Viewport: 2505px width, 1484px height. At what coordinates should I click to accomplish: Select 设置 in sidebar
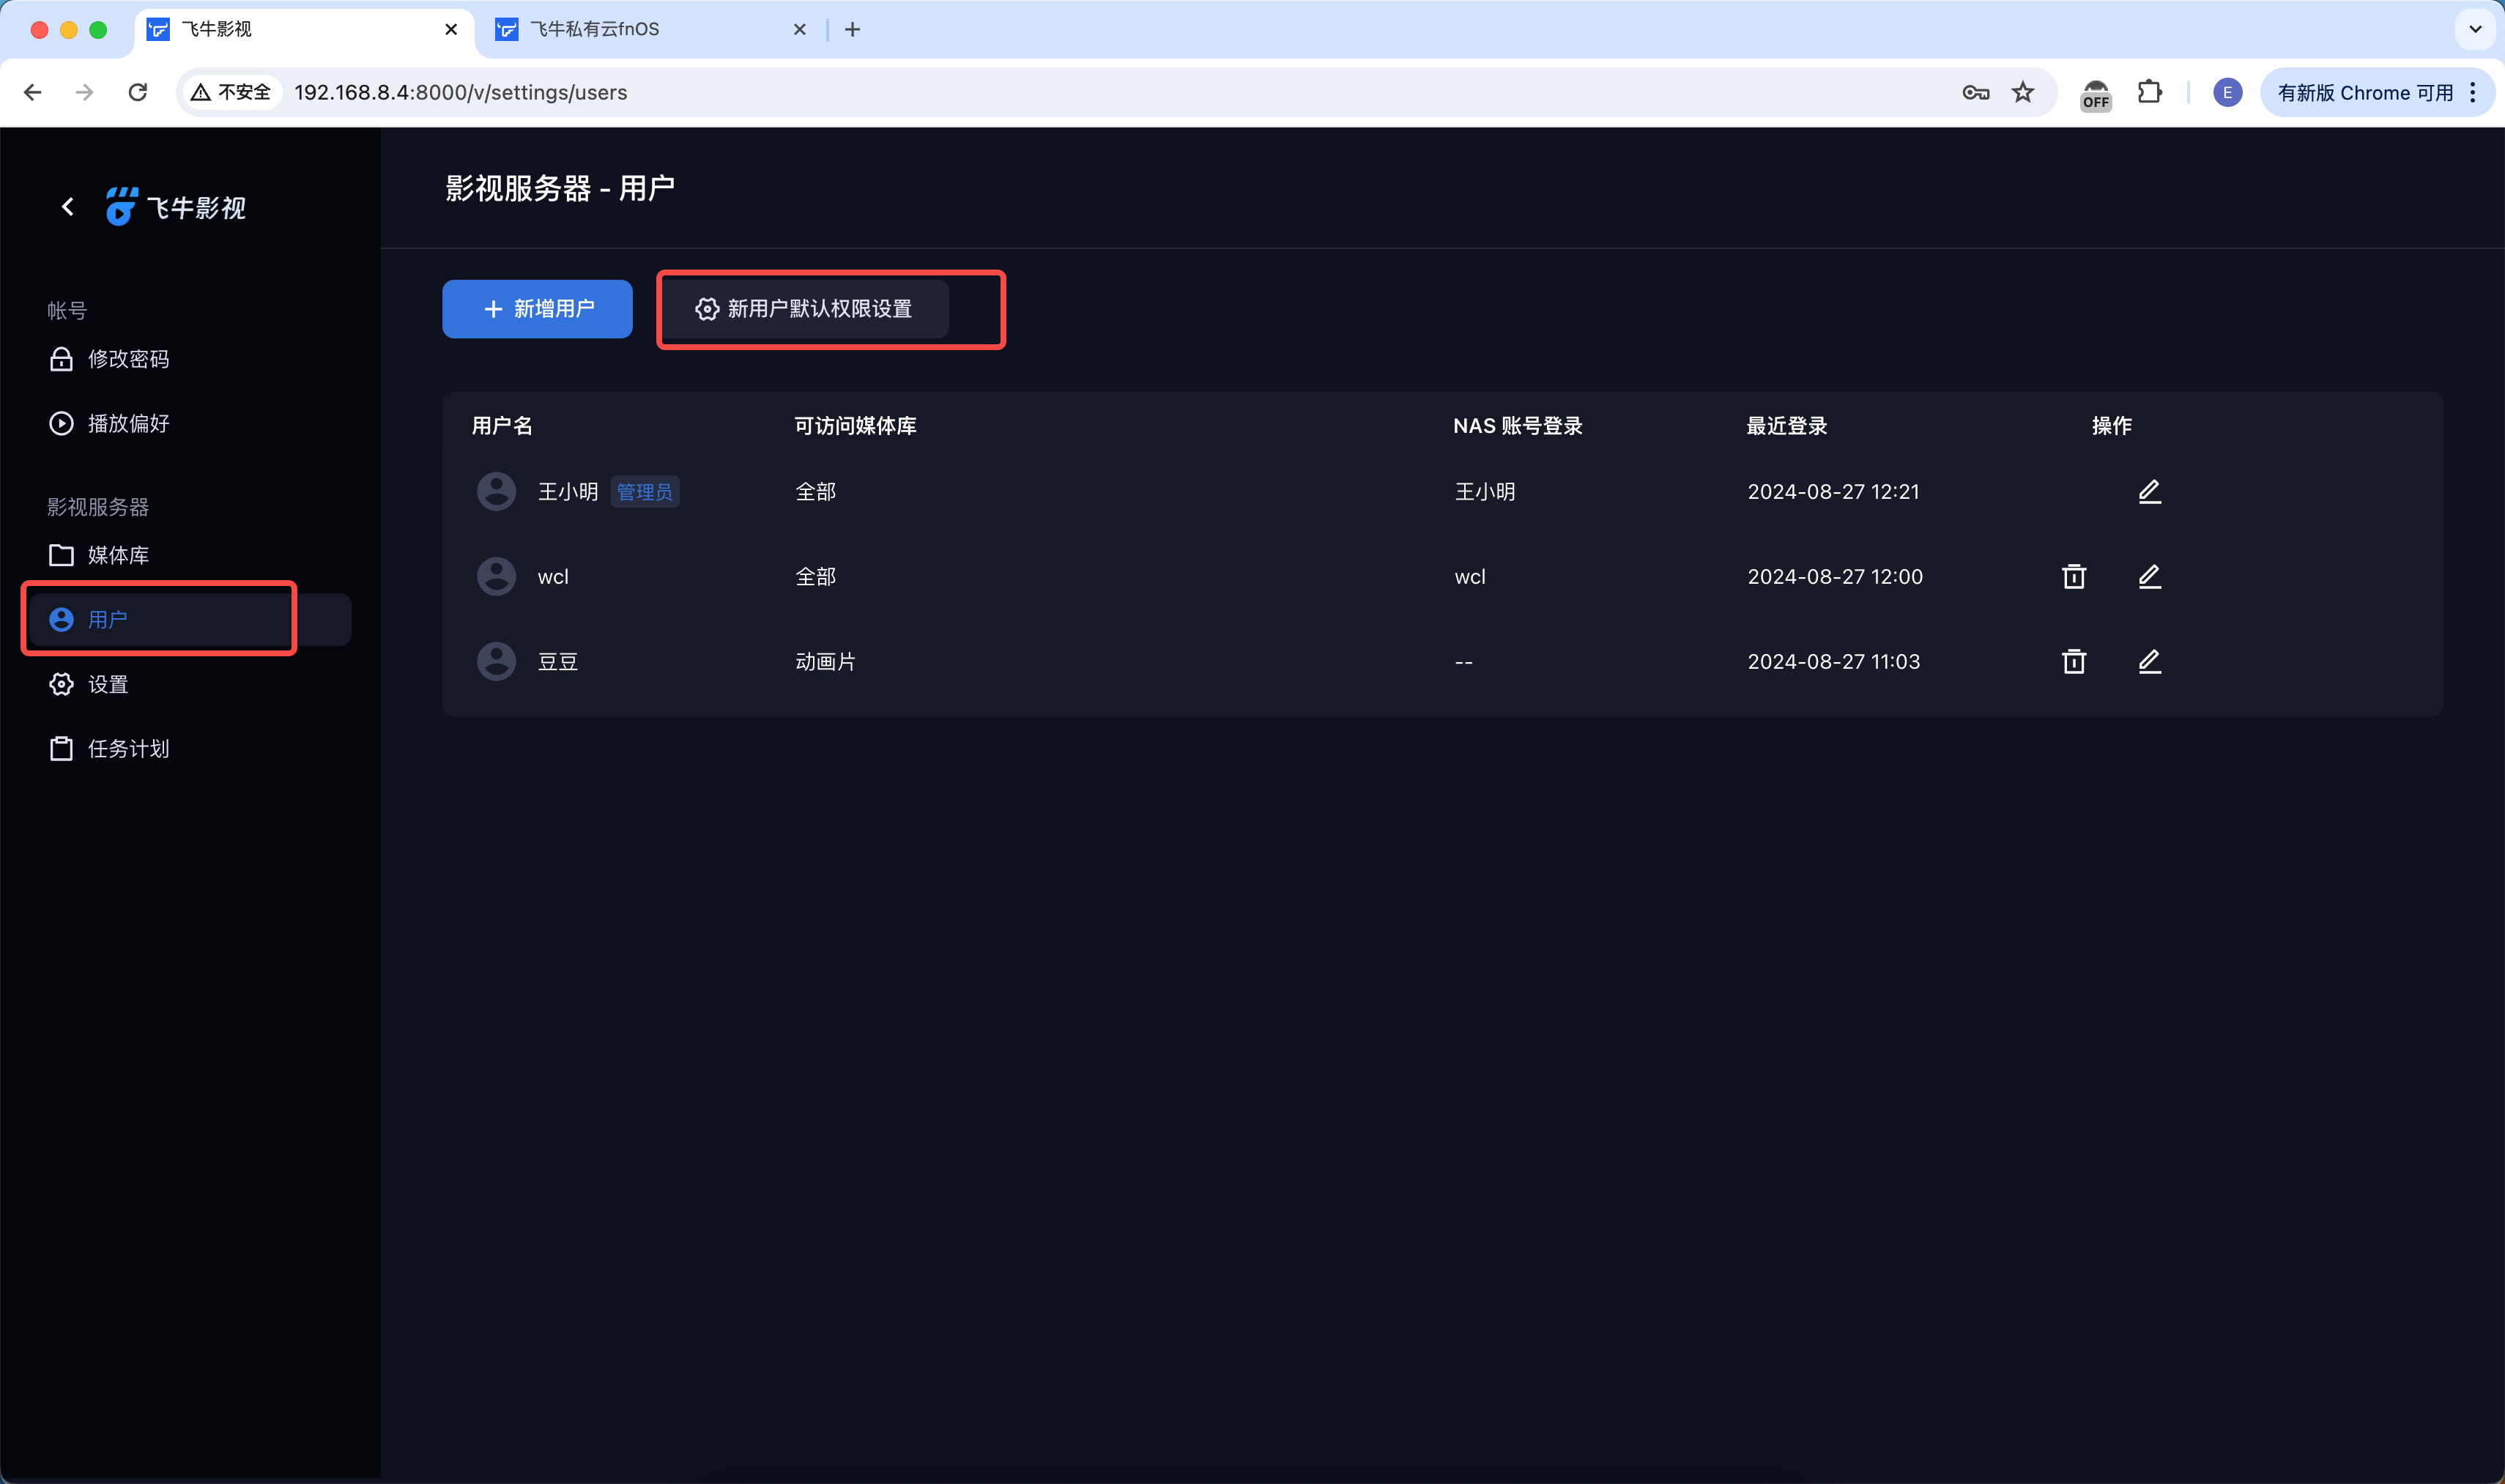(108, 684)
